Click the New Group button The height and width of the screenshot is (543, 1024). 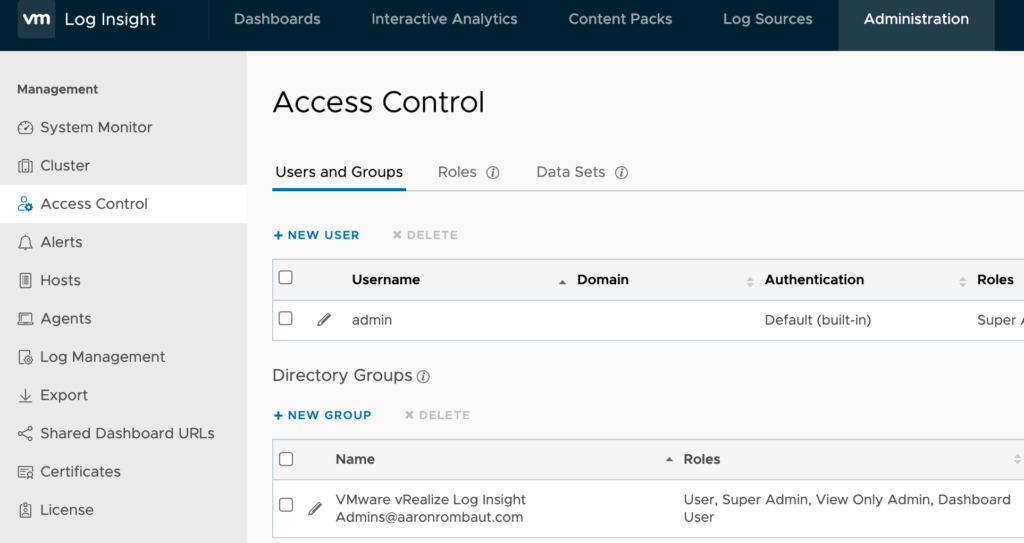(x=322, y=415)
